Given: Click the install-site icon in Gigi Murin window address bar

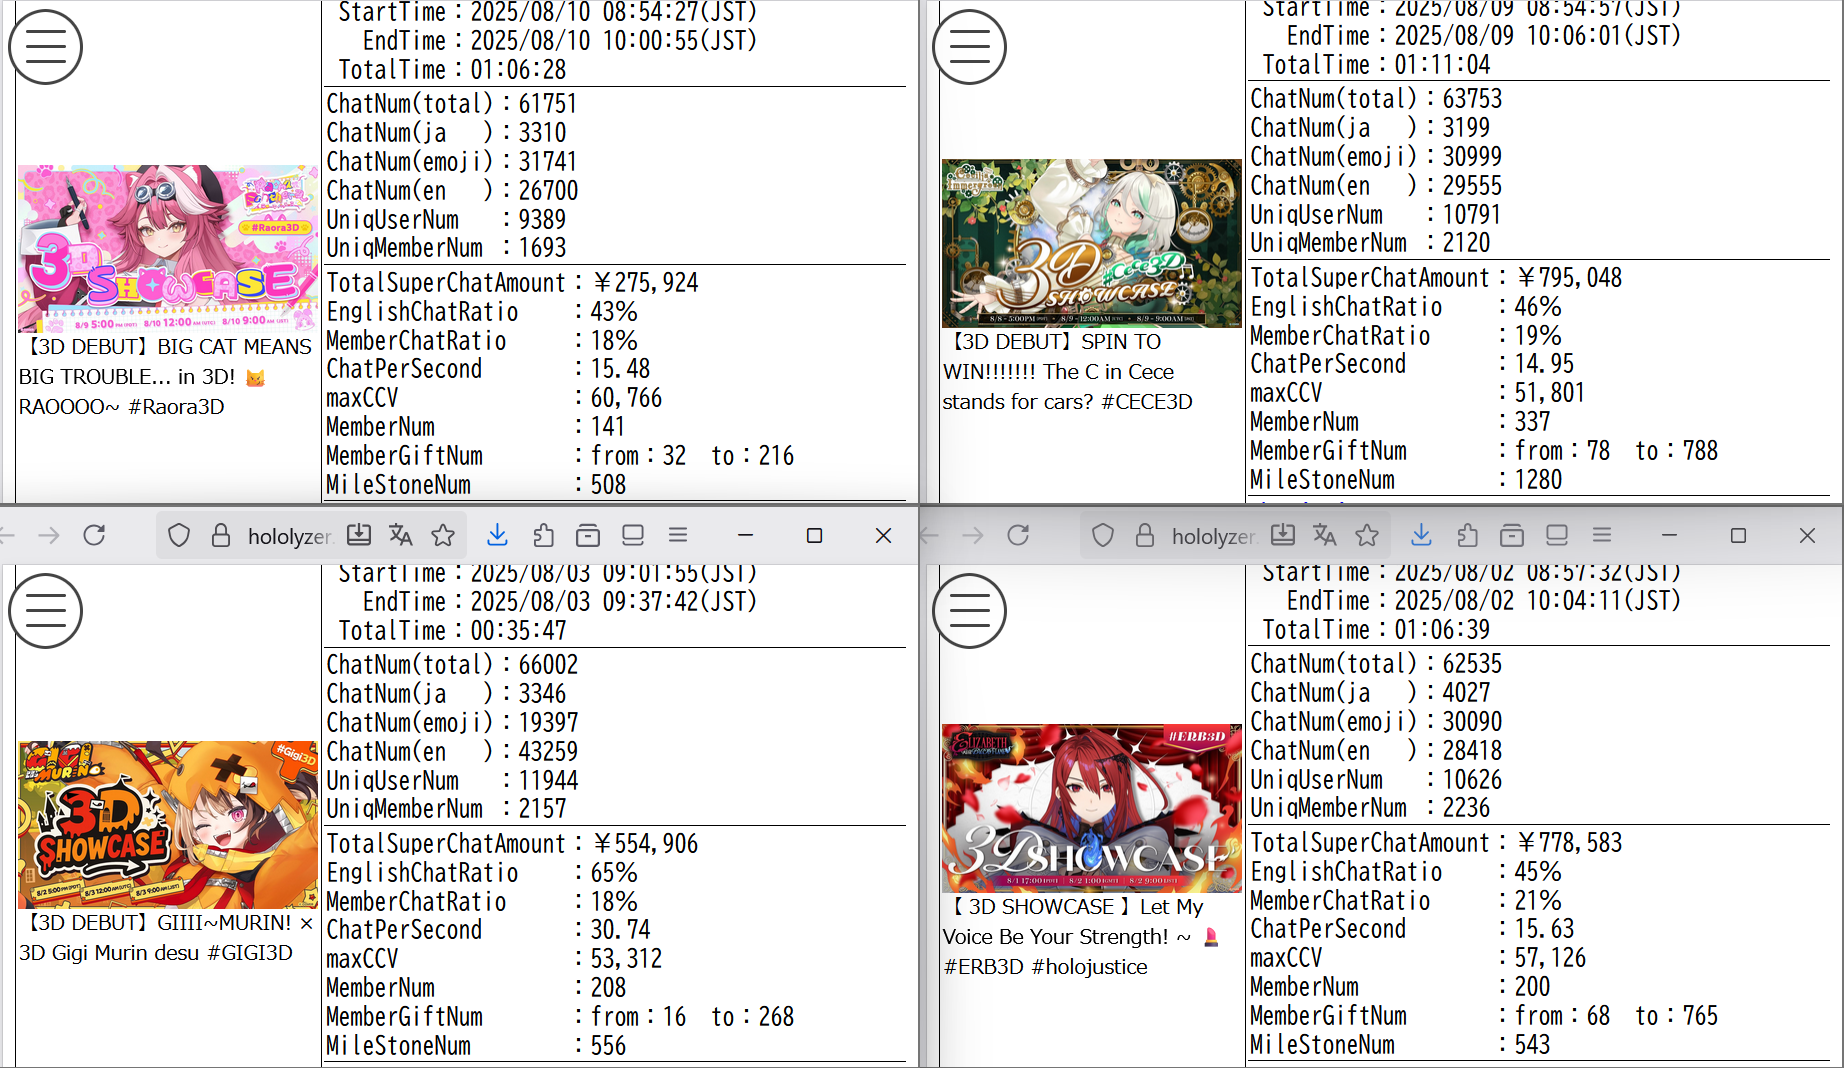Looking at the screenshot, I should [x=359, y=536].
